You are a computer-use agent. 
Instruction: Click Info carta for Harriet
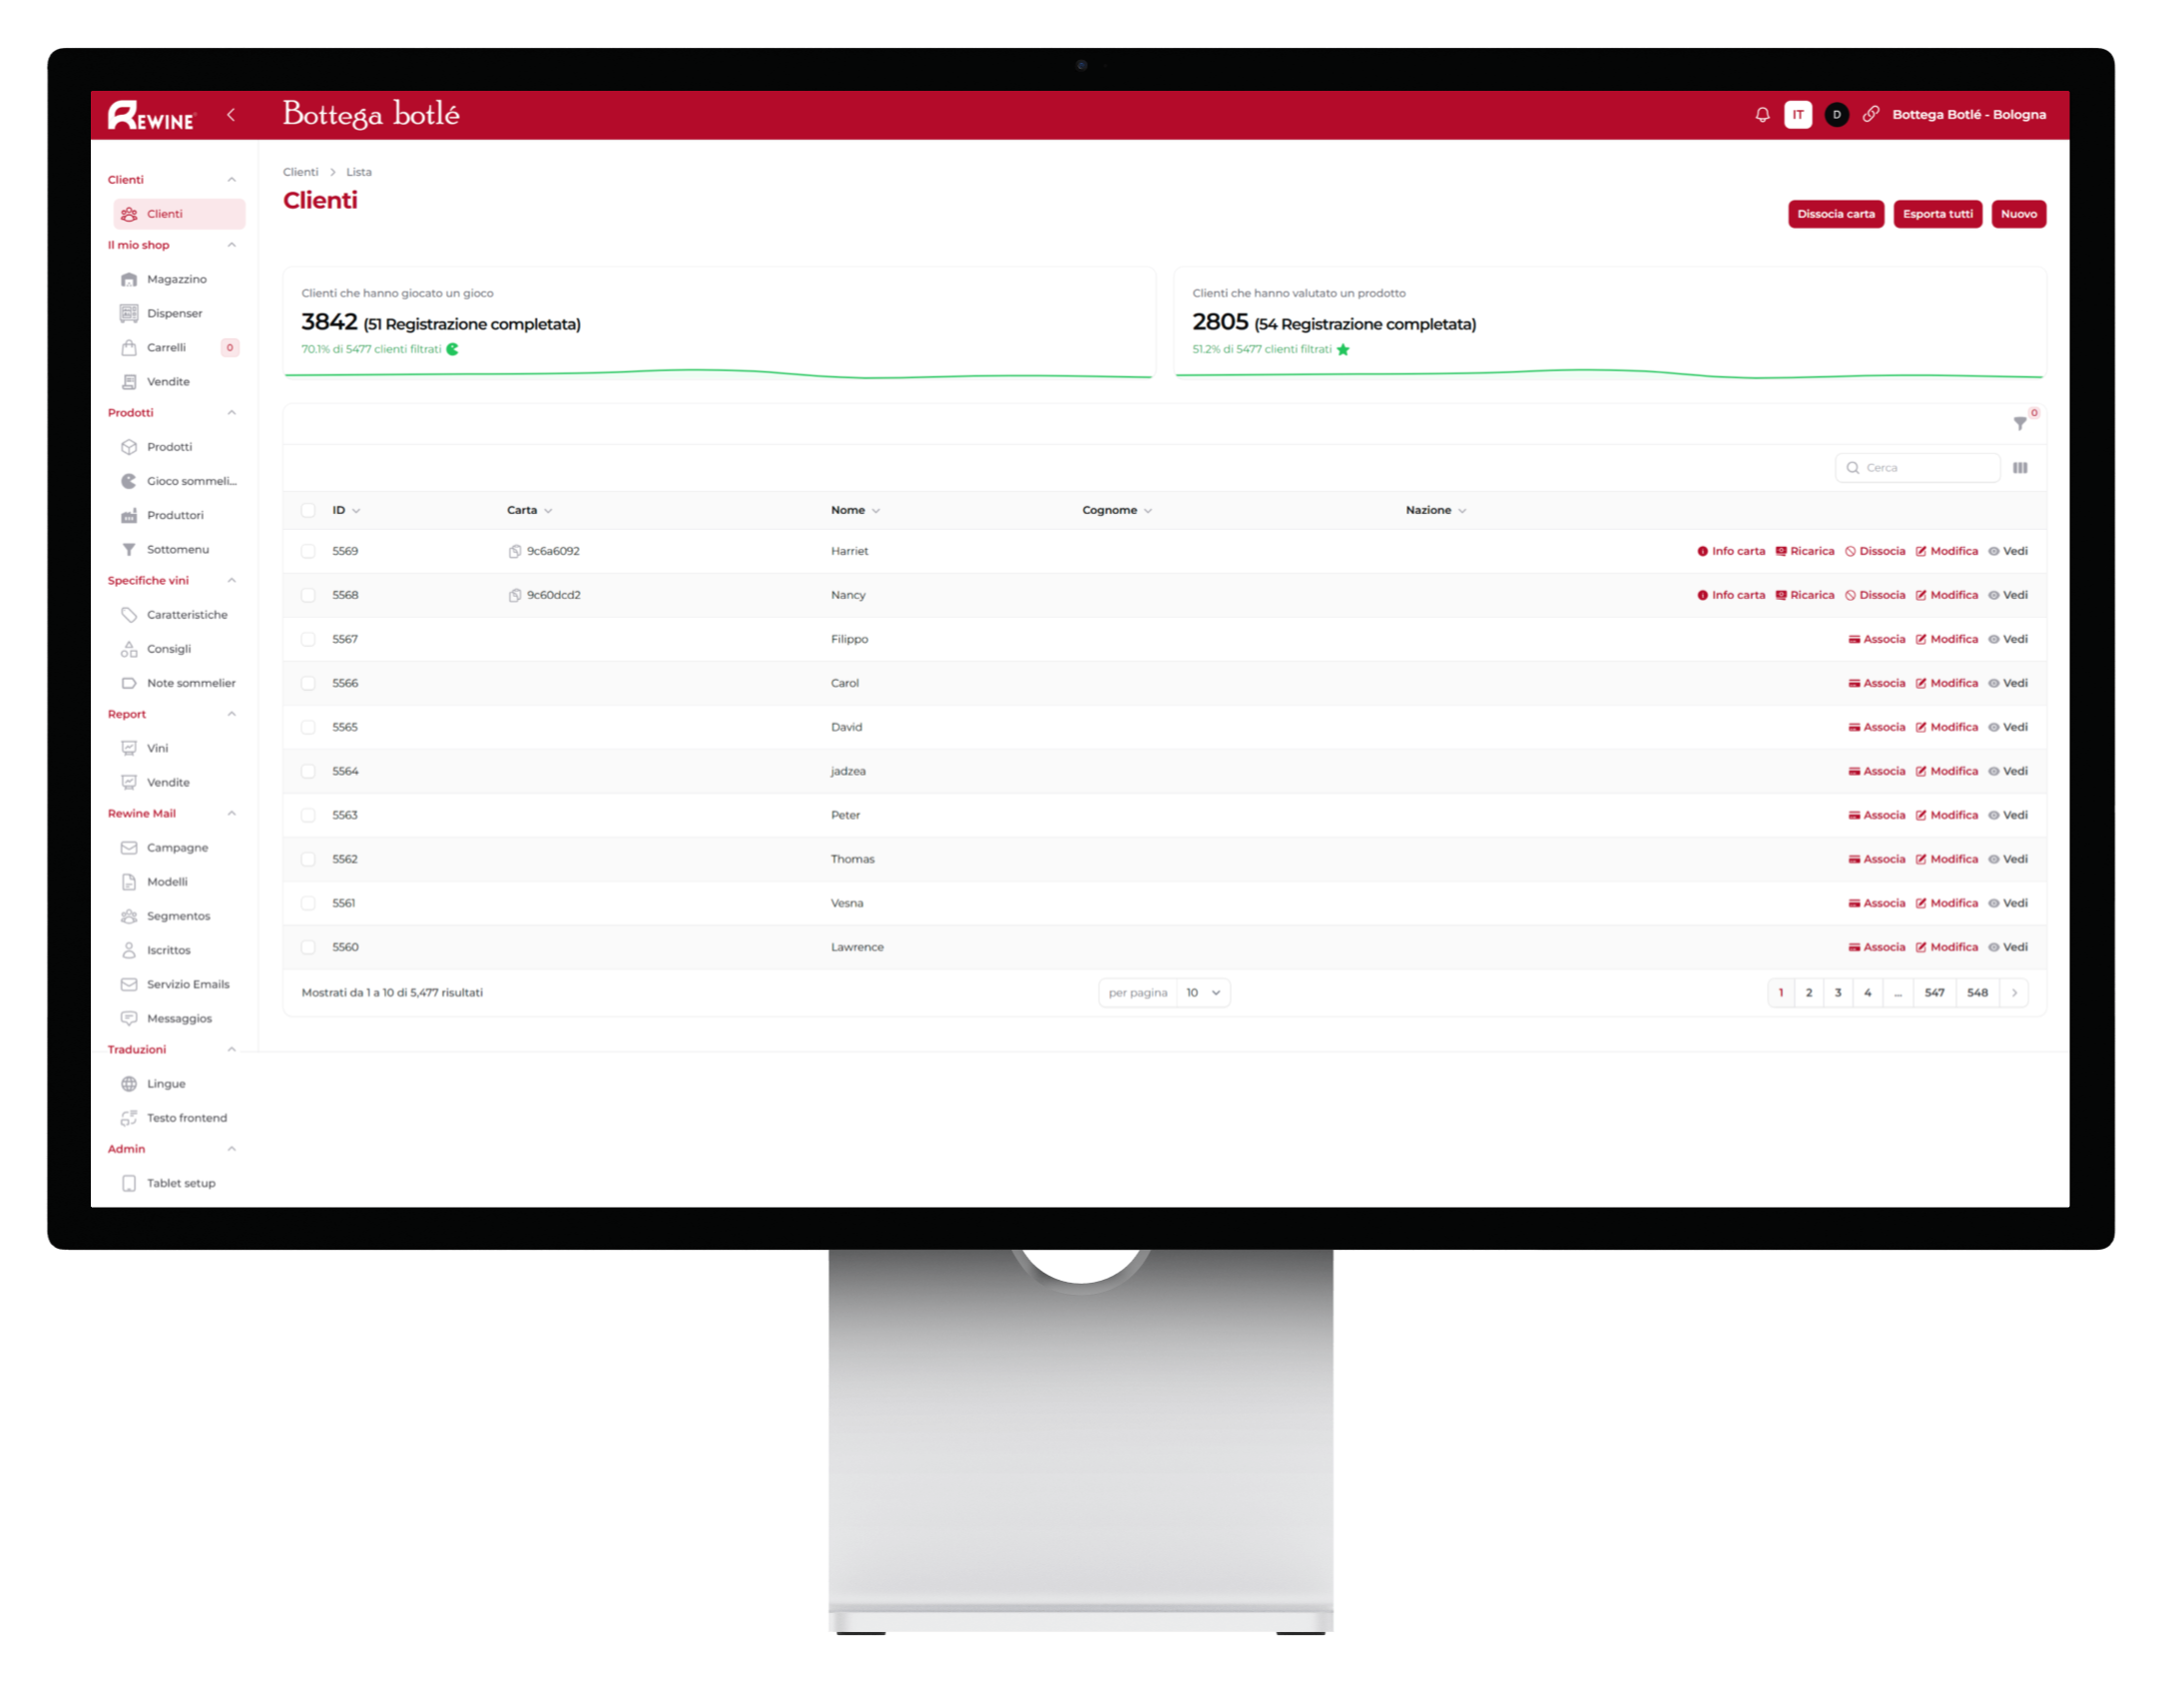[1731, 551]
